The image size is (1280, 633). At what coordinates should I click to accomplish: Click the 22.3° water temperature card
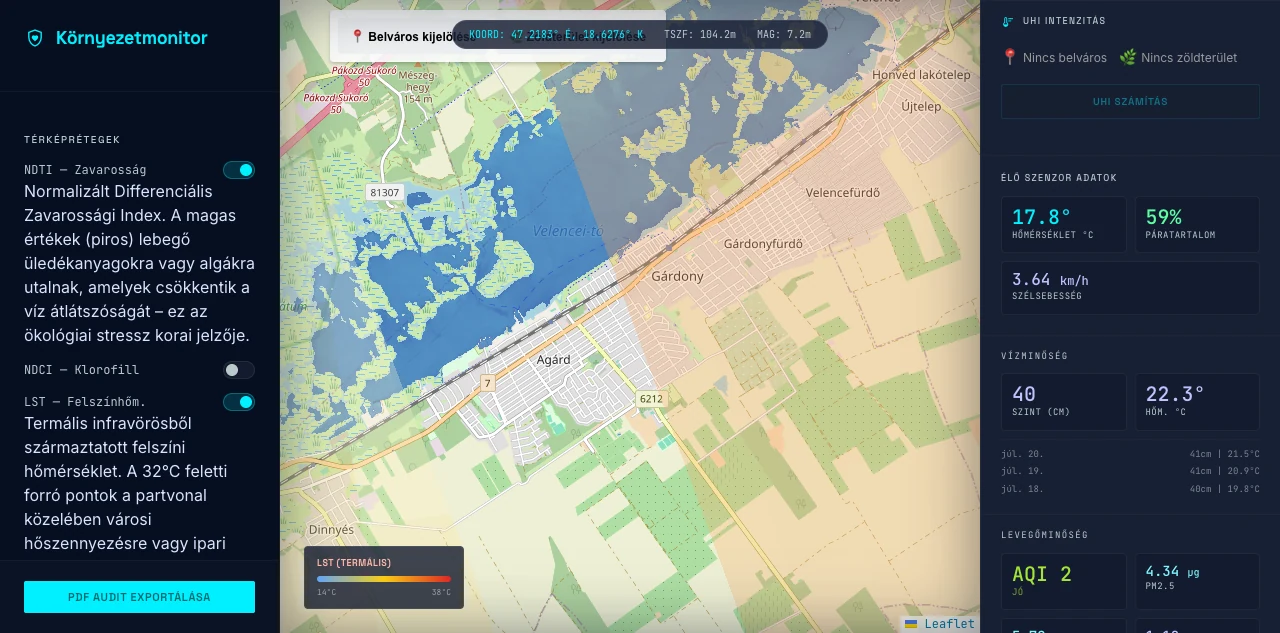(1197, 402)
